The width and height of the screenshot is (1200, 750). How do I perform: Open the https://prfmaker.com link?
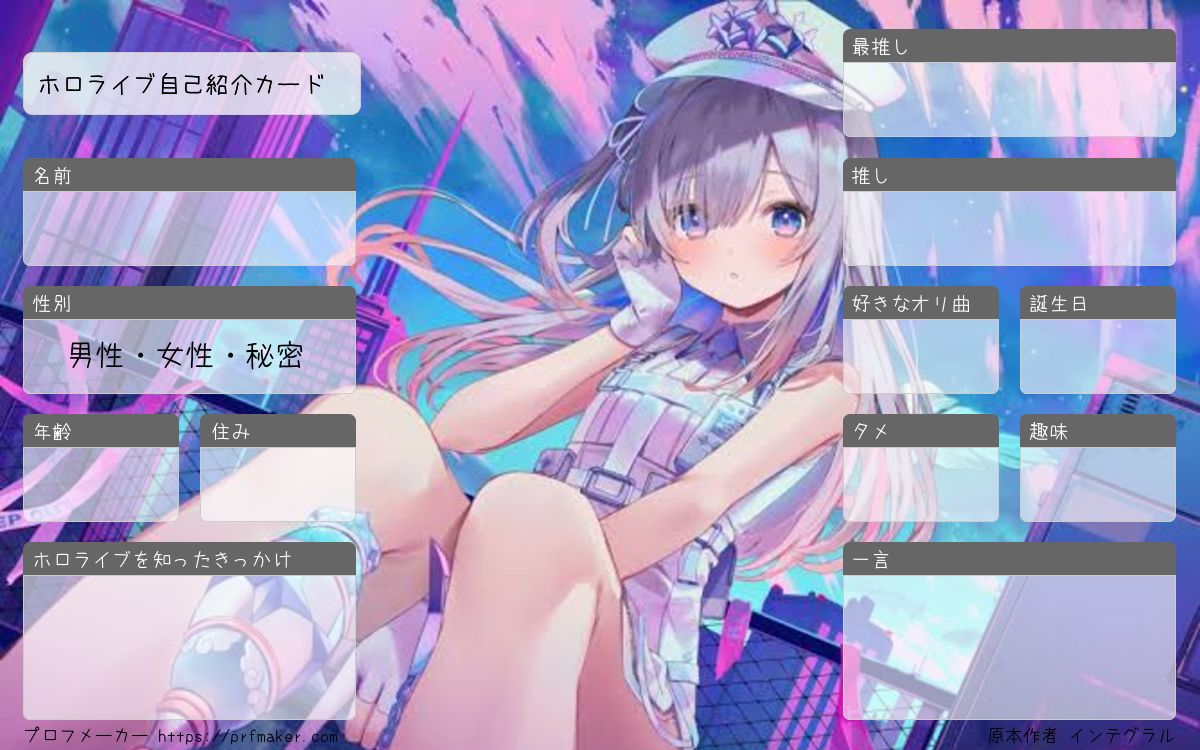[x=249, y=737]
